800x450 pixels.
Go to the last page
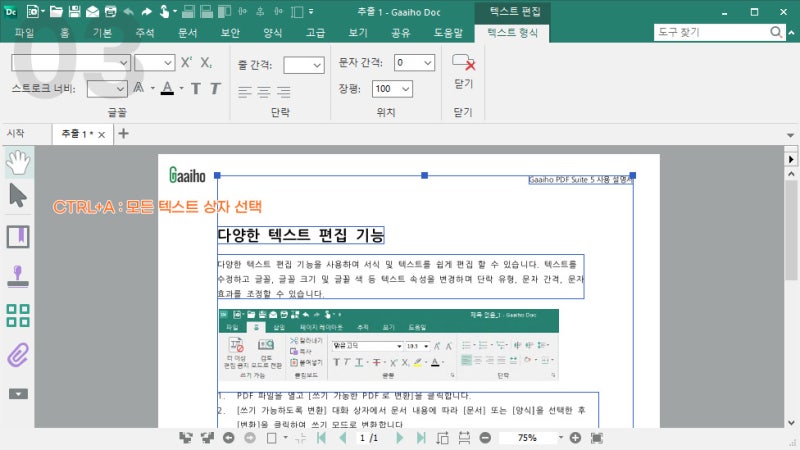[x=421, y=438]
